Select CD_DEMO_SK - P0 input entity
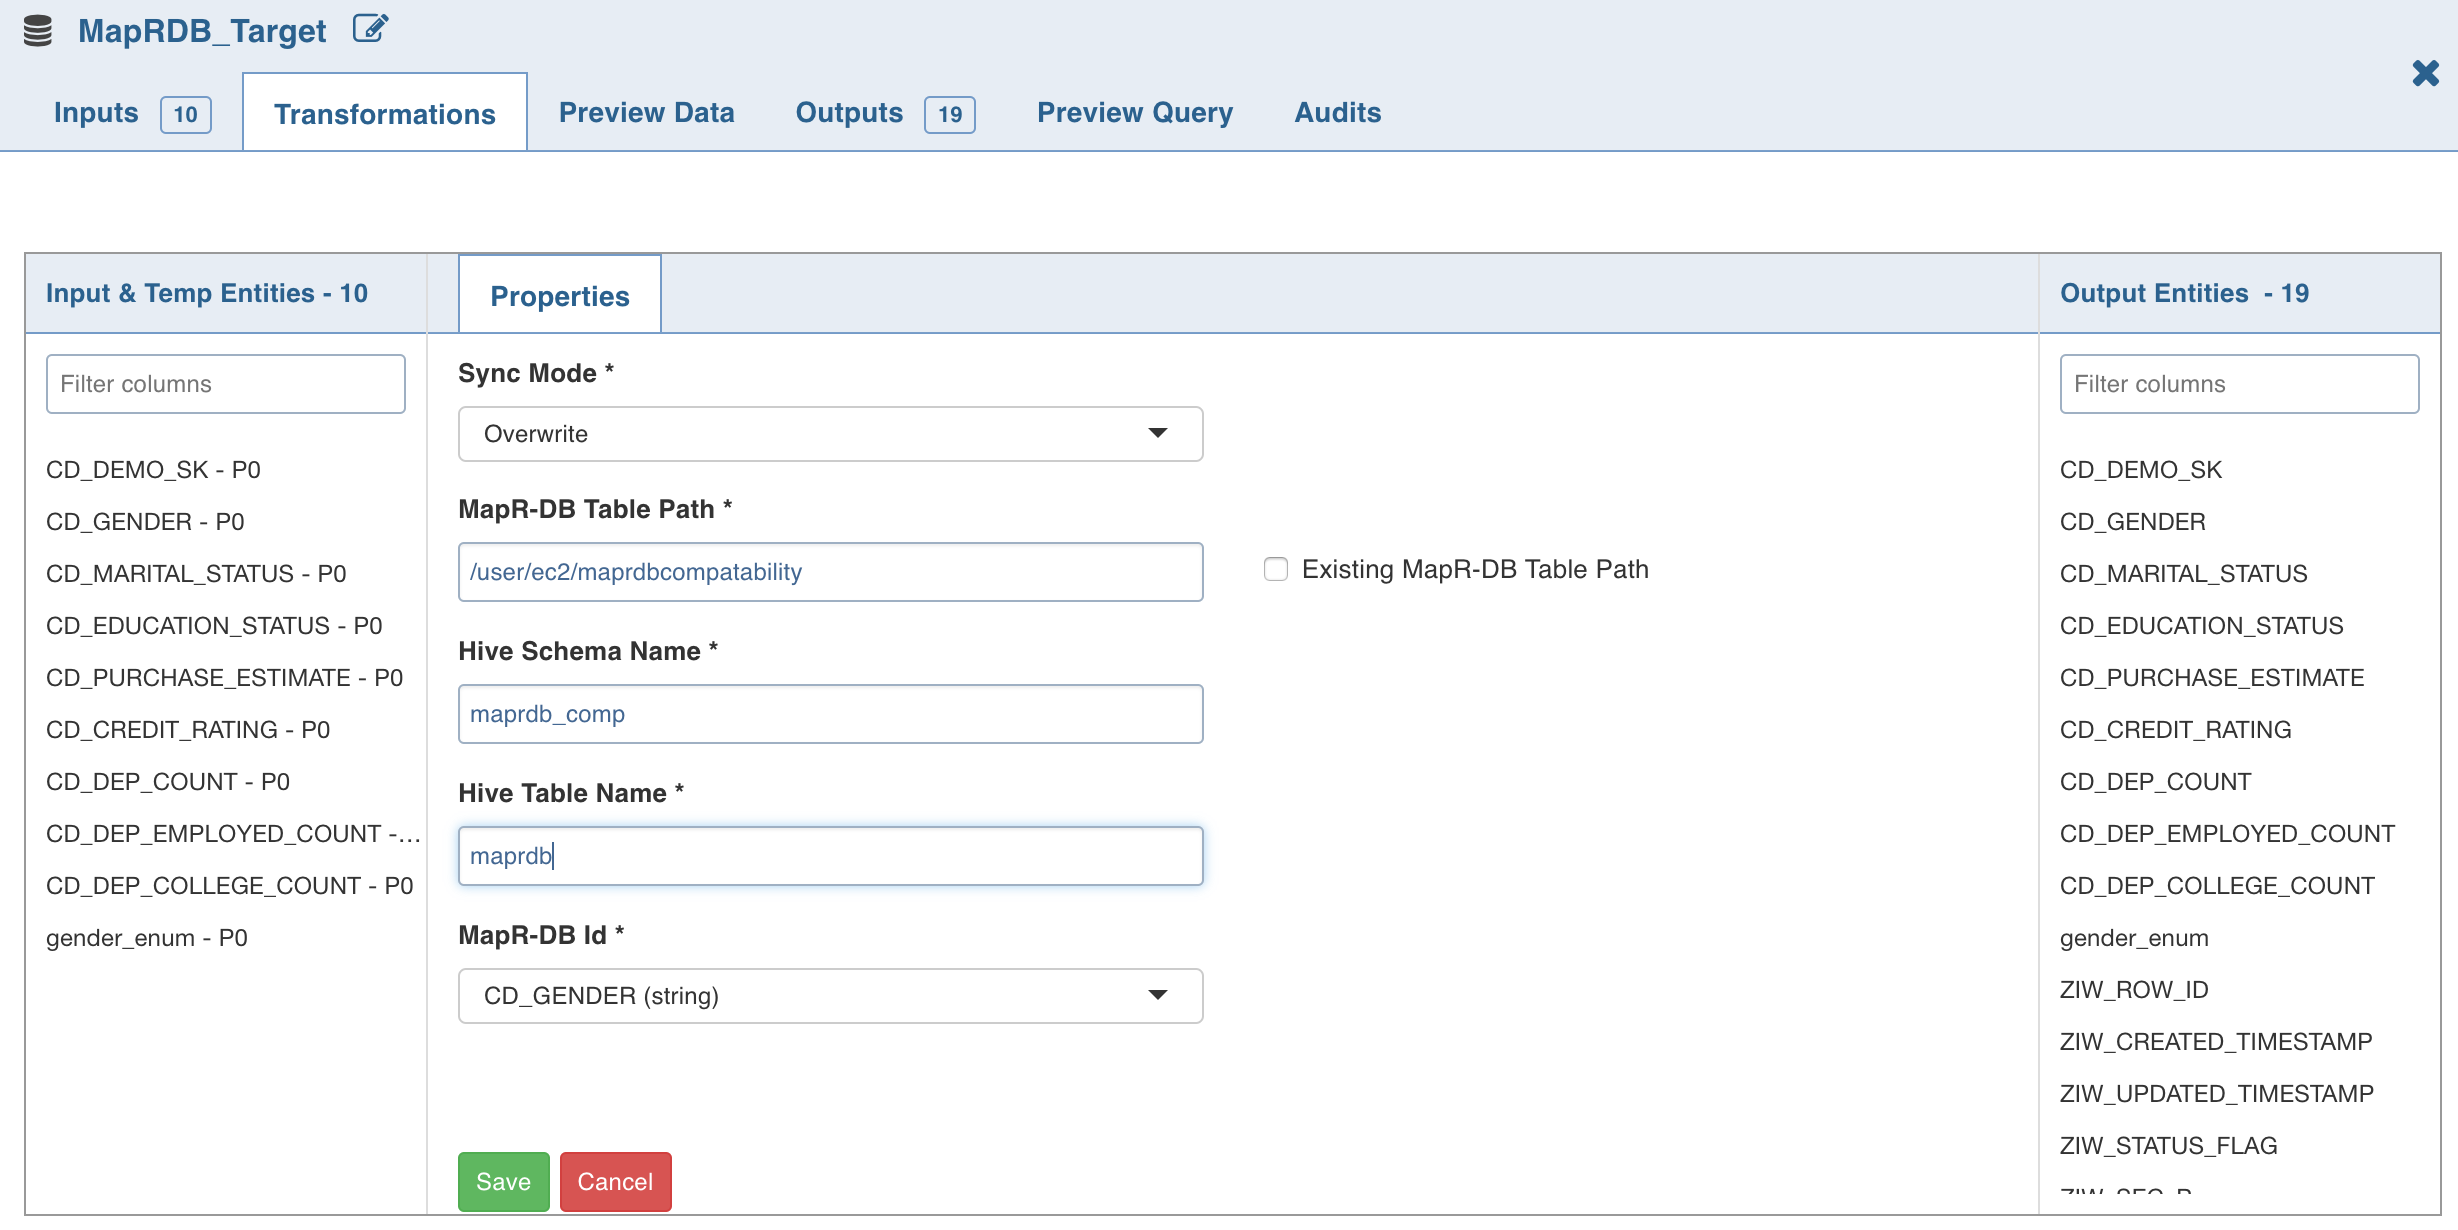 153,470
